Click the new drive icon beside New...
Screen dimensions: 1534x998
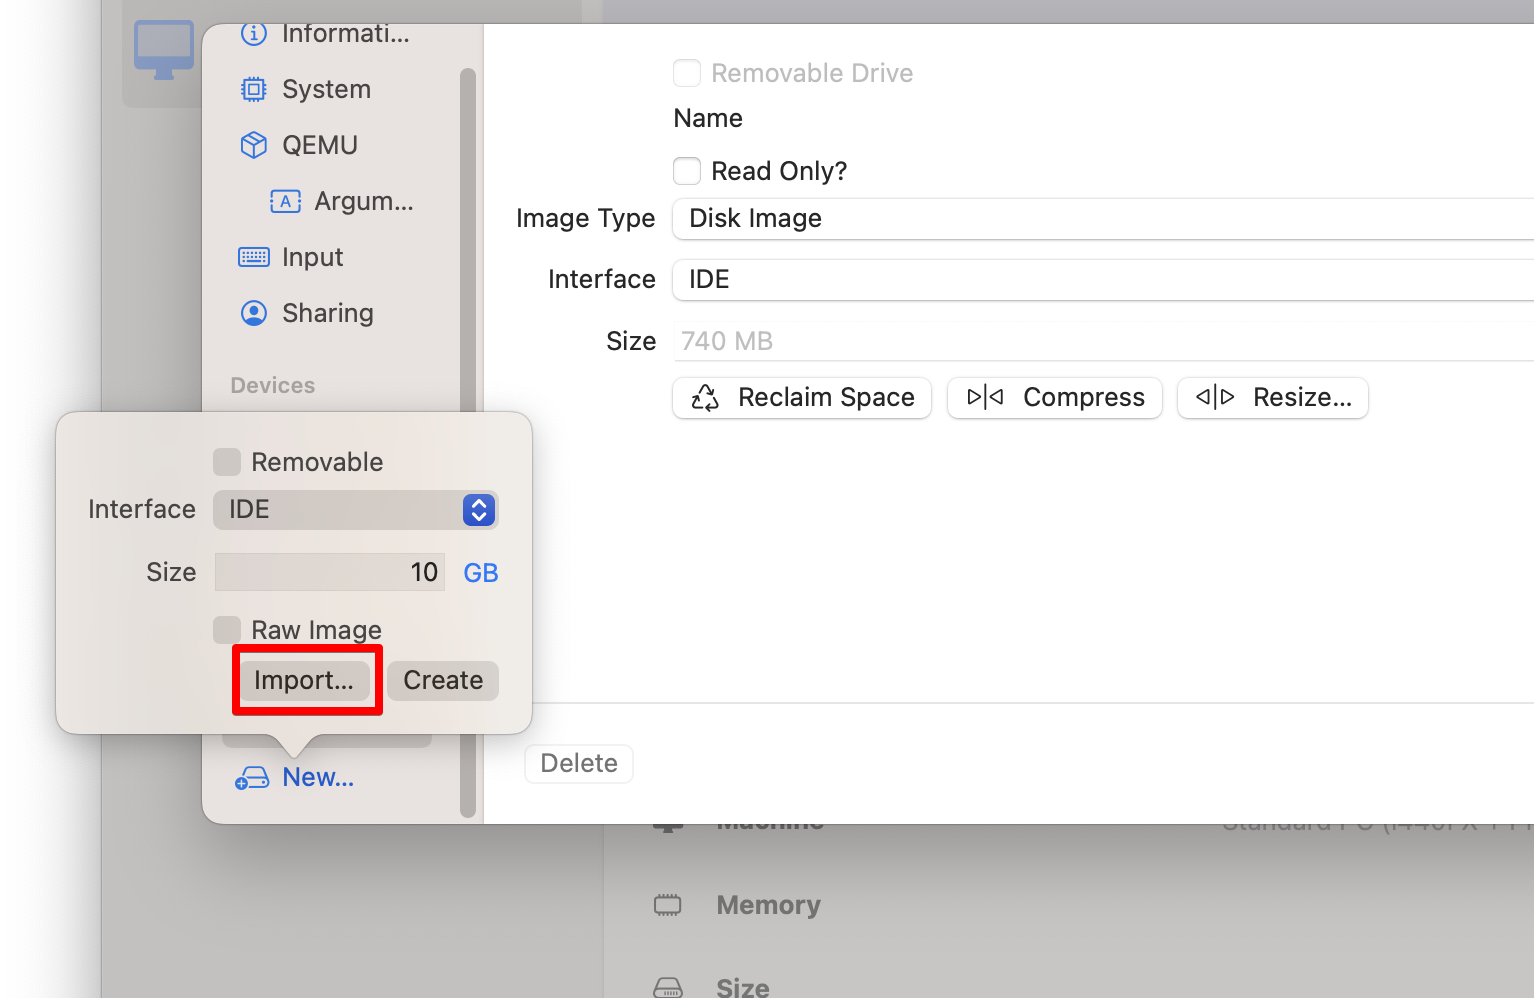(252, 778)
